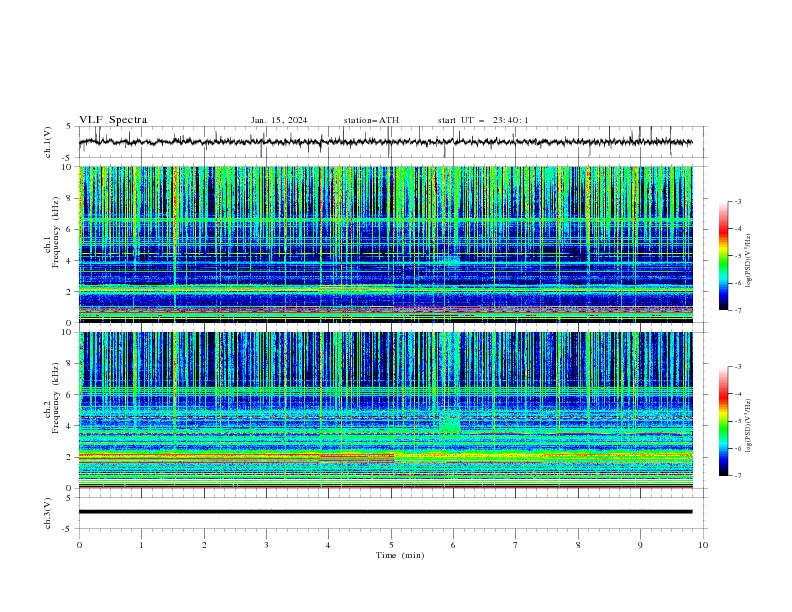
Task: Click the upper colorbar "log(PSD)(V²/Hz)" label
Action: [x=749, y=261]
